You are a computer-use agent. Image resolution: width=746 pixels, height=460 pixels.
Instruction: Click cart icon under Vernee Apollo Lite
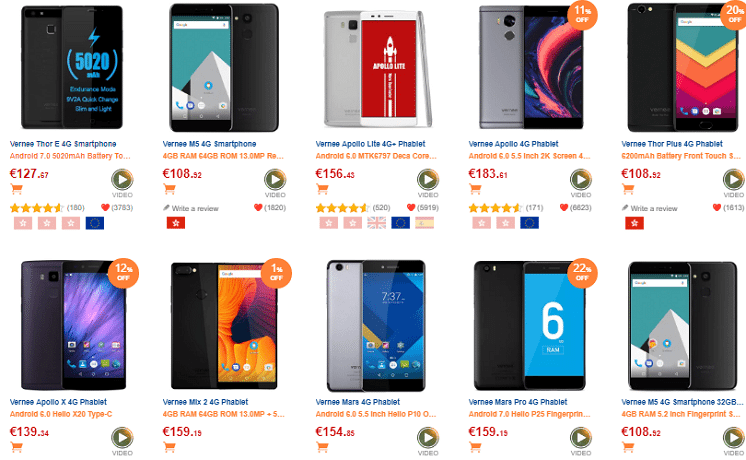coord(323,189)
